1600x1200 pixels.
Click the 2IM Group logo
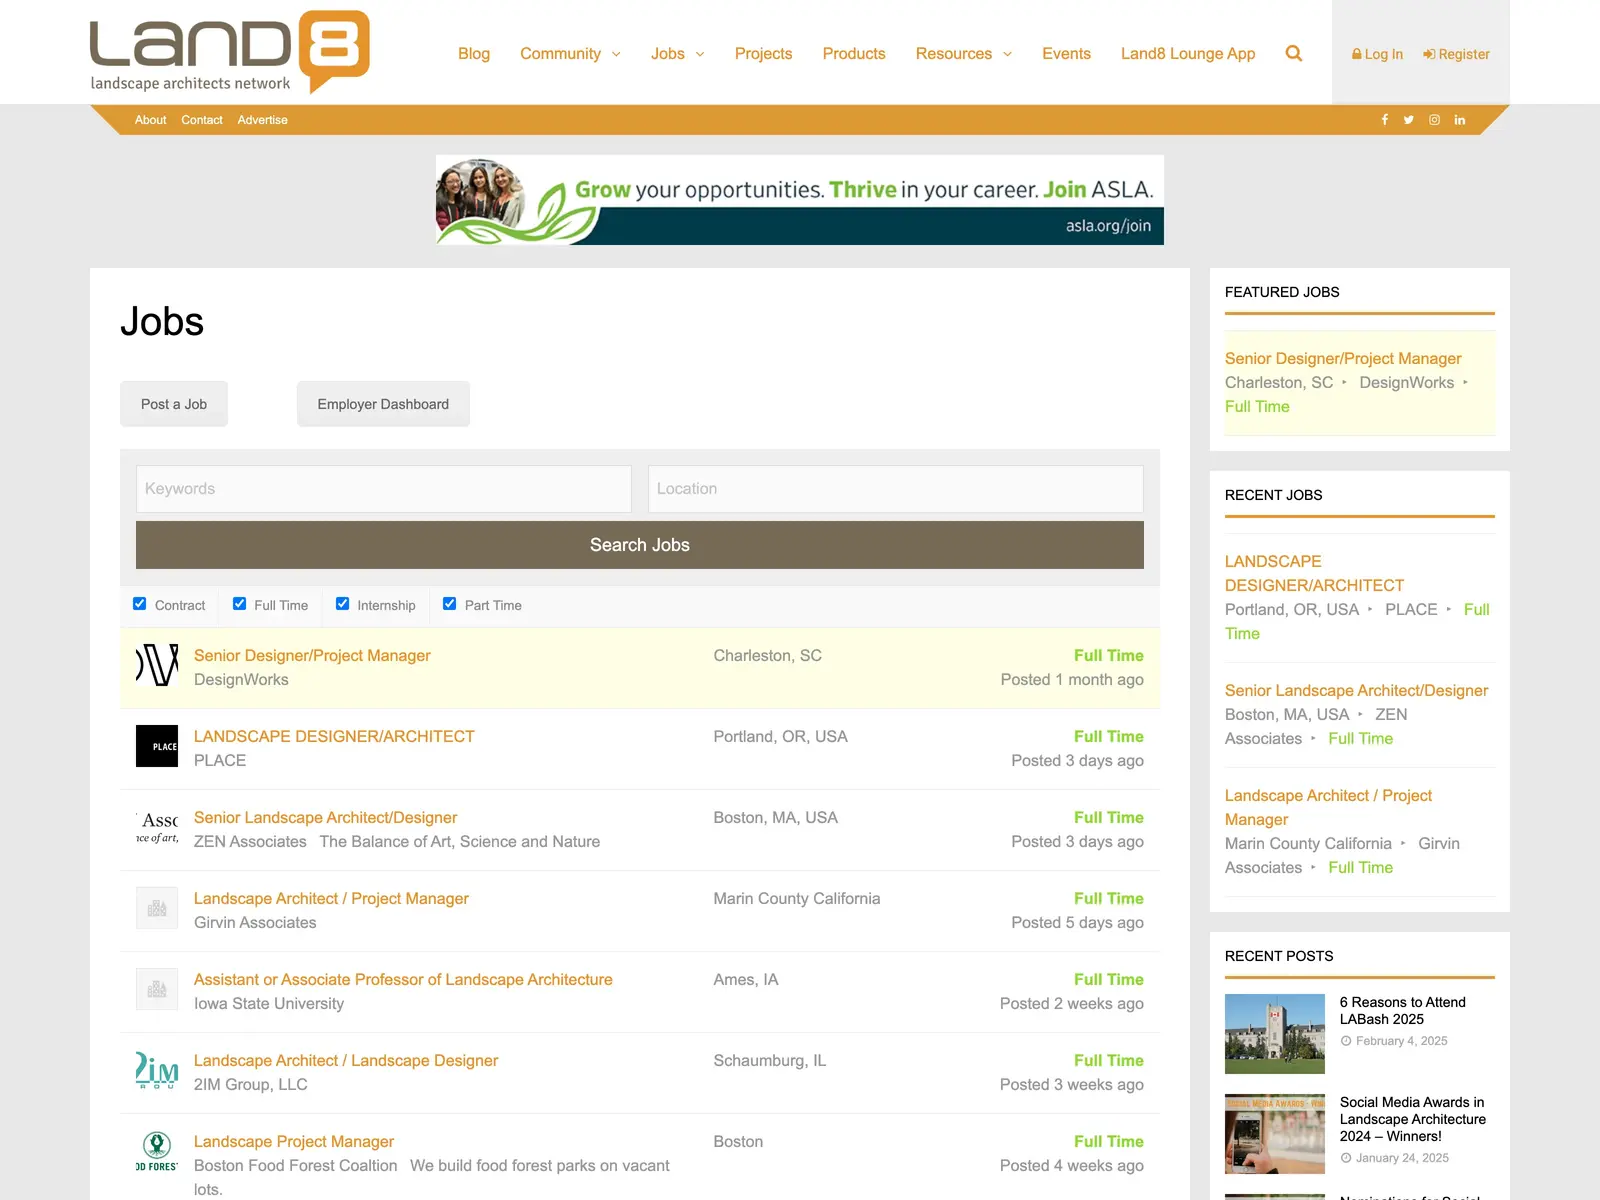[x=157, y=1070]
